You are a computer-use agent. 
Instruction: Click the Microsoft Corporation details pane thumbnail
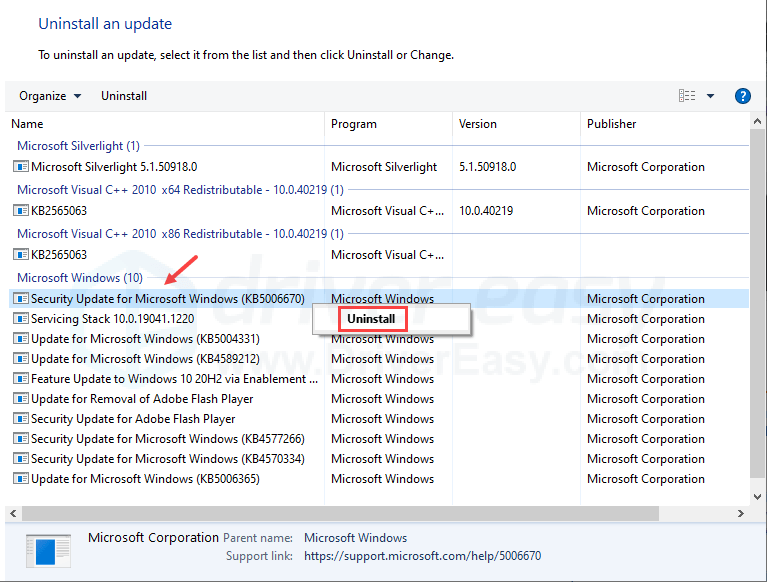(49, 552)
